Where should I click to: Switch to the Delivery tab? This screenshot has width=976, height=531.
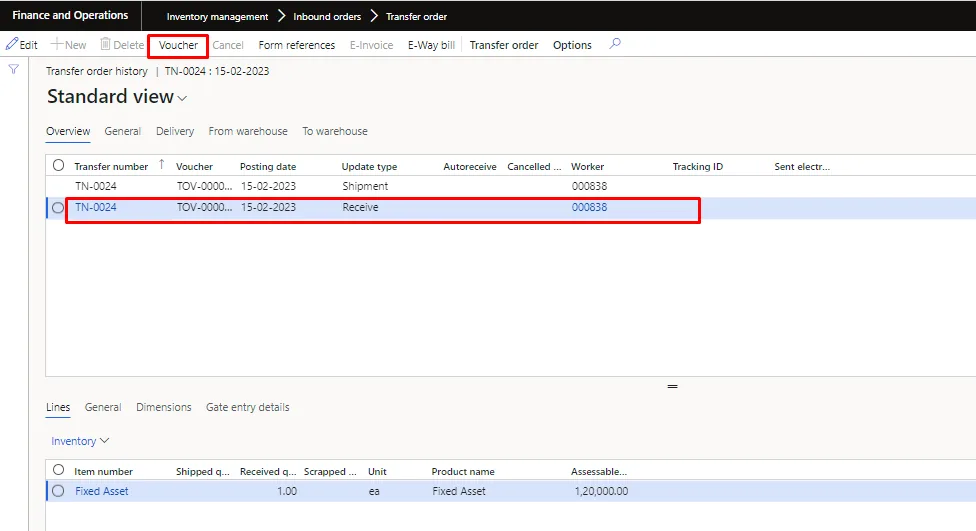click(175, 131)
